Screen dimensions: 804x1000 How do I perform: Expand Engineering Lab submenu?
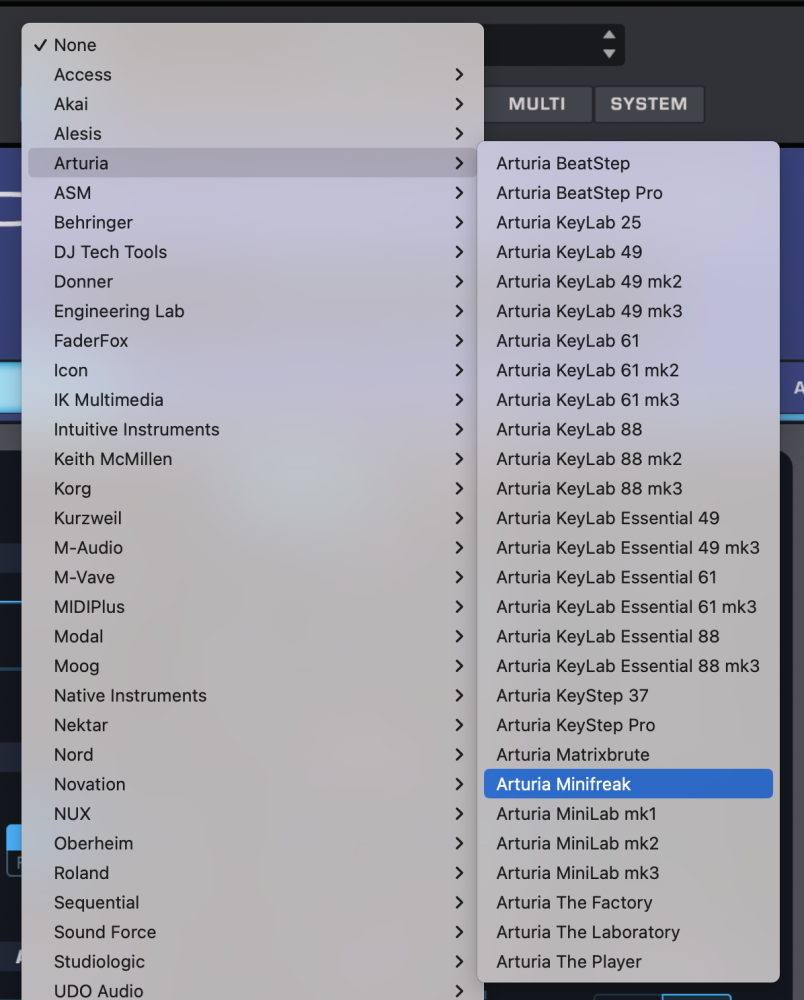[x=252, y=311]
